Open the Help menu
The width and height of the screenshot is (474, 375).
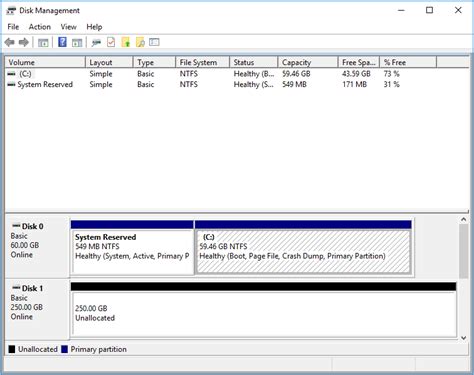coord(94,27)
